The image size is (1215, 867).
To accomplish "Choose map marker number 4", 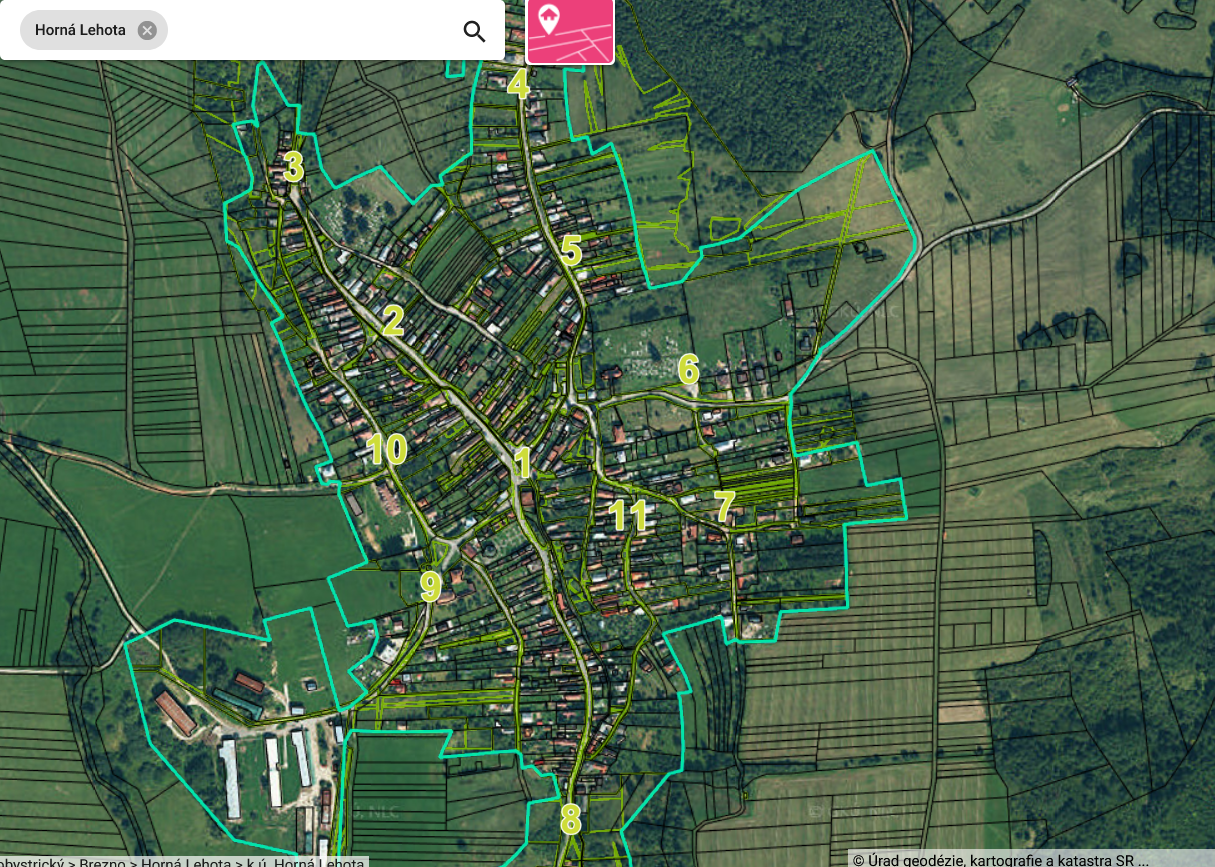I will tap(518, 85).
